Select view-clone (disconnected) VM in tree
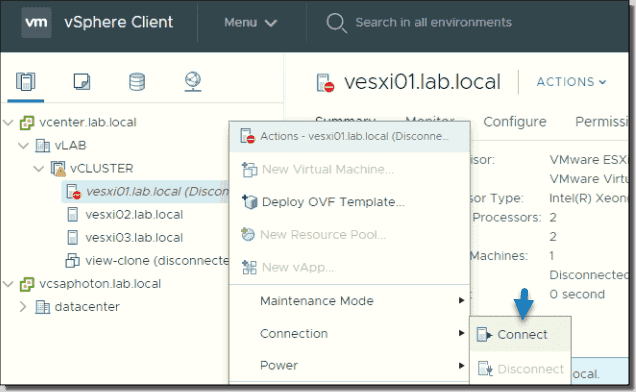 click(157, 261)
